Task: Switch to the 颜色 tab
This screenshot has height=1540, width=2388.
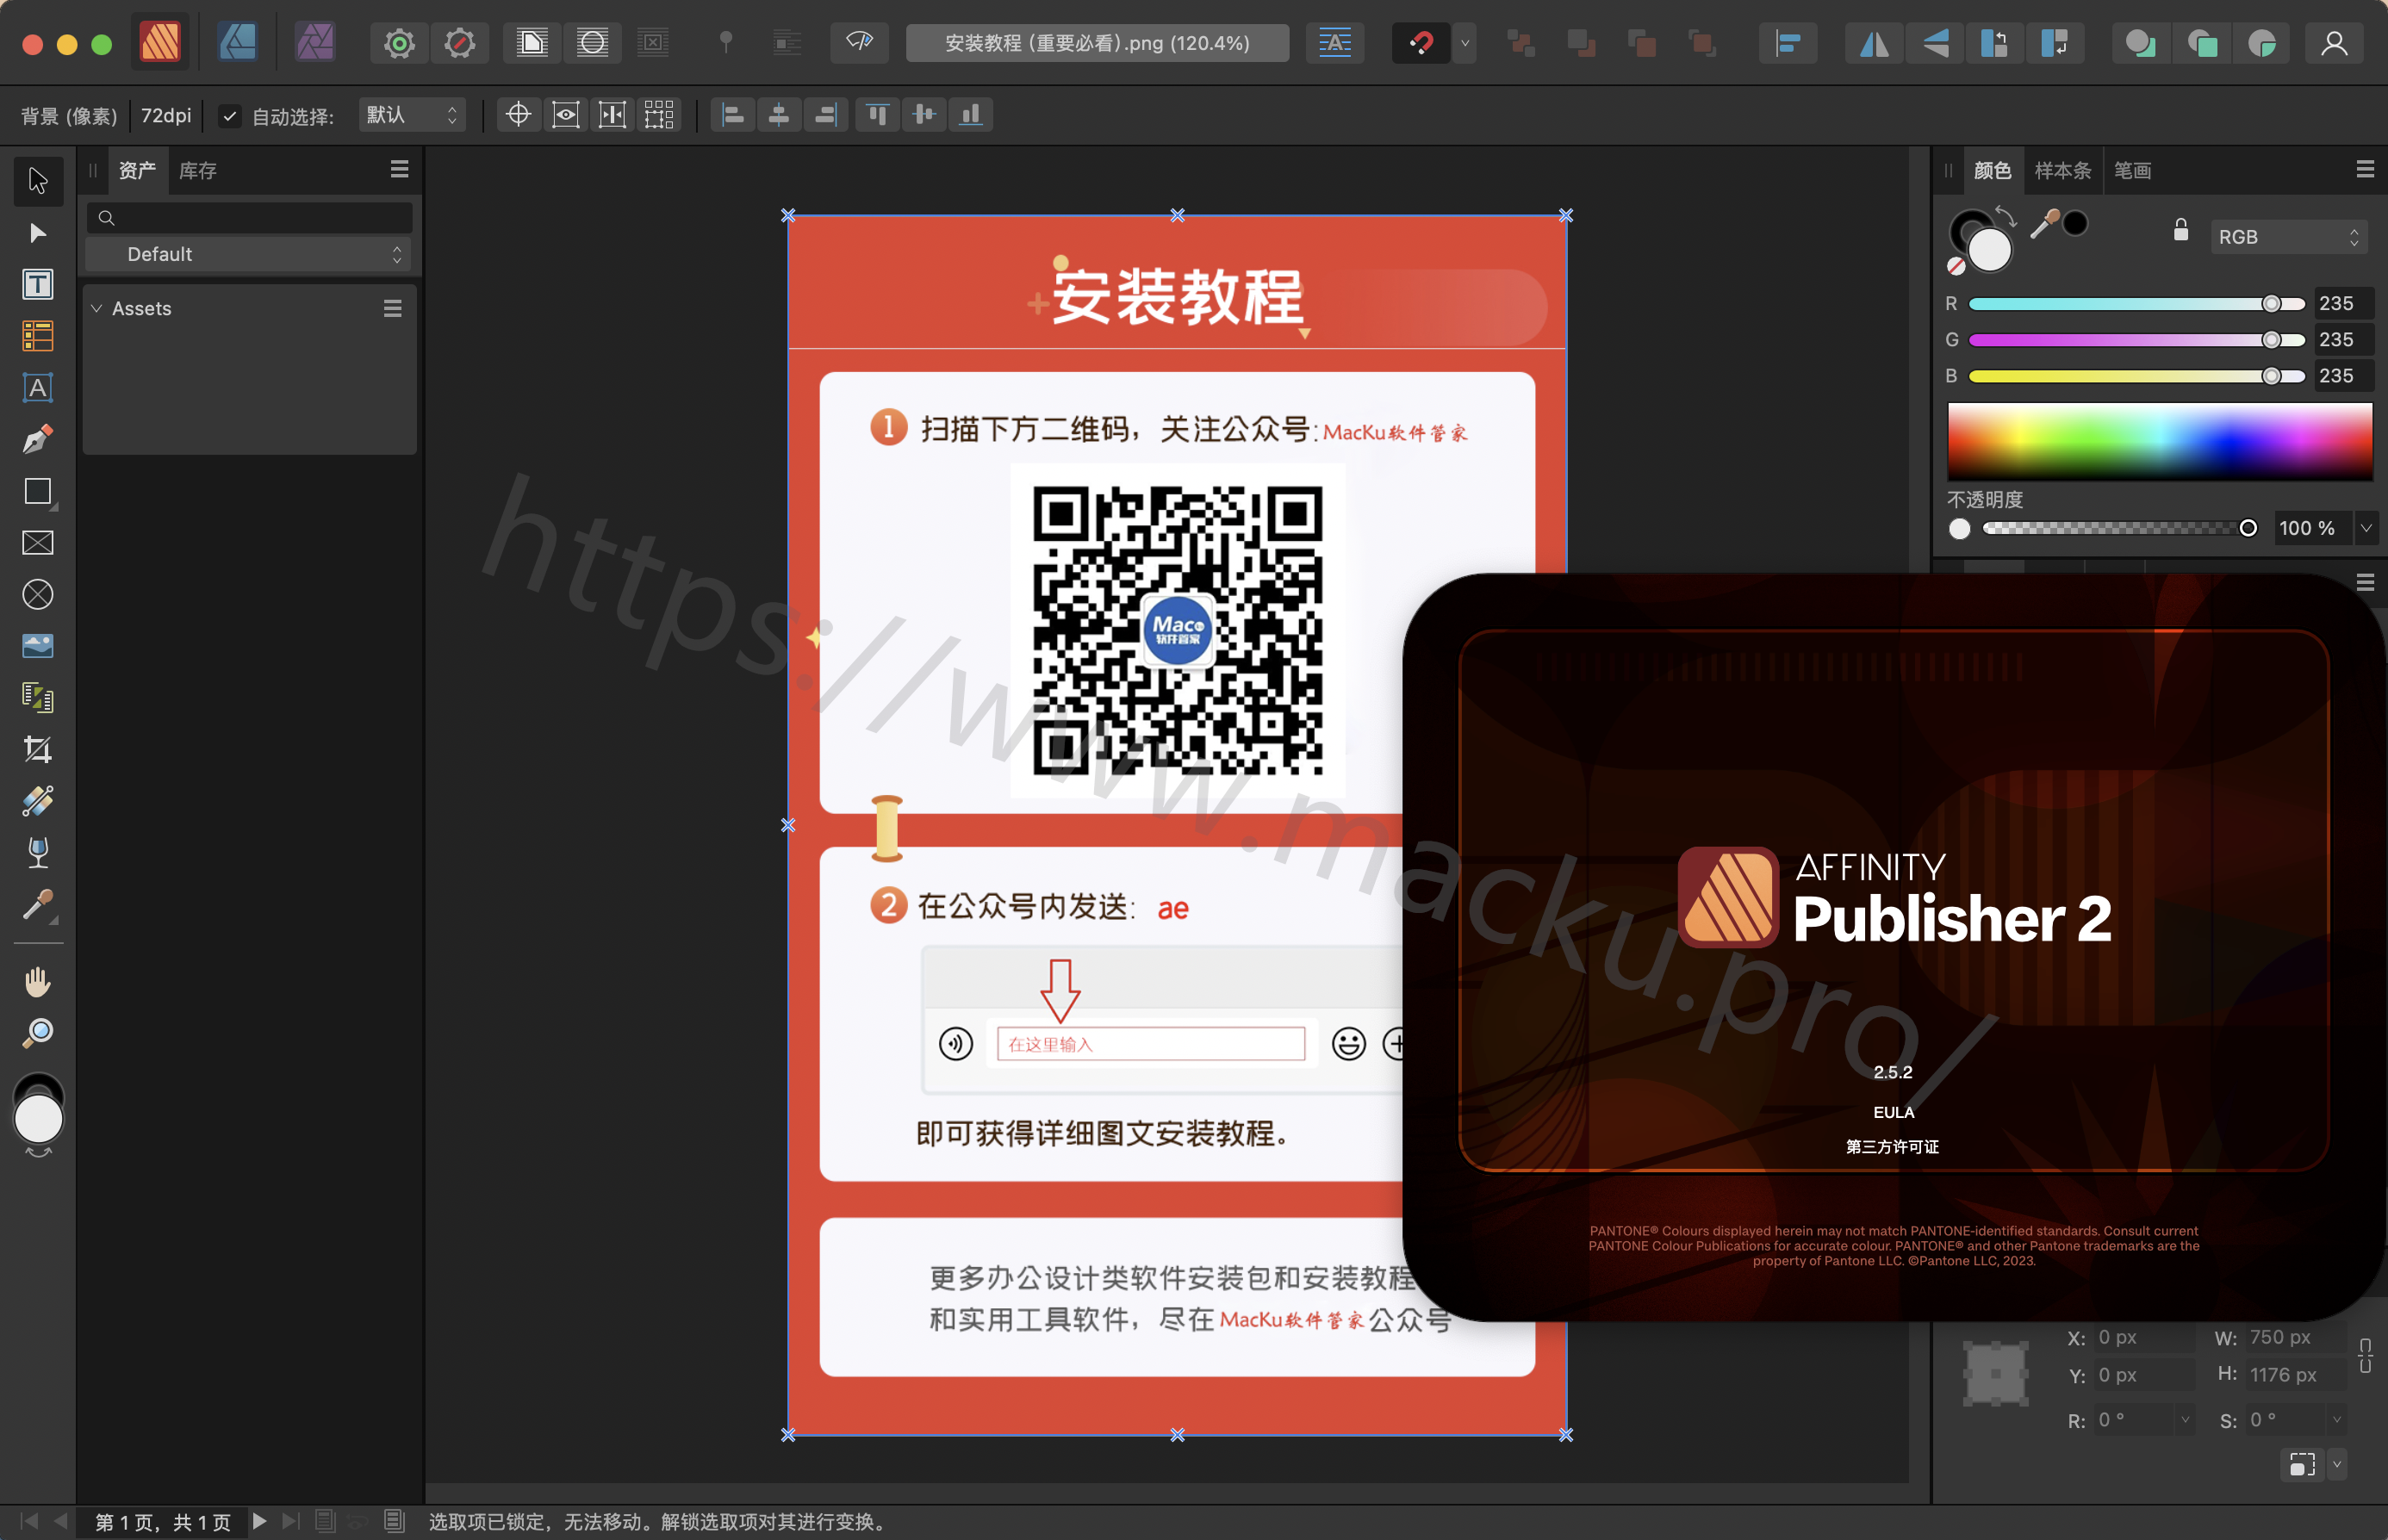Action: [1992, 170]
